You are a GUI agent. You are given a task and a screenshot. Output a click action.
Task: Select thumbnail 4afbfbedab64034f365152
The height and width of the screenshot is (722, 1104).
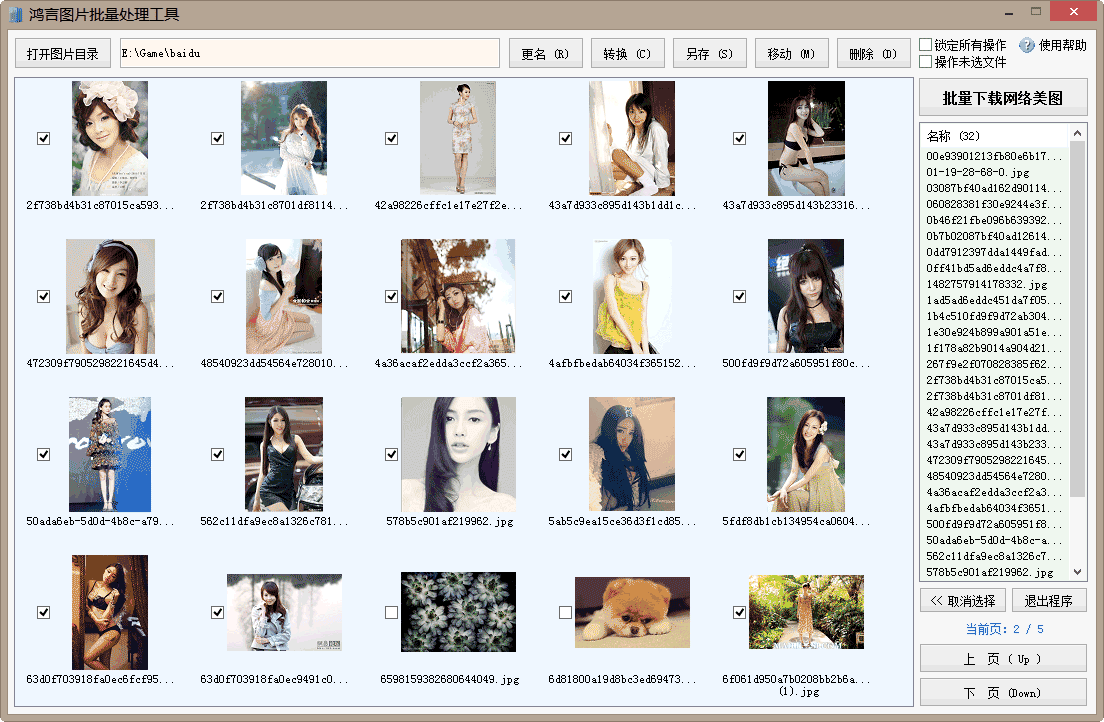(632, 297)
